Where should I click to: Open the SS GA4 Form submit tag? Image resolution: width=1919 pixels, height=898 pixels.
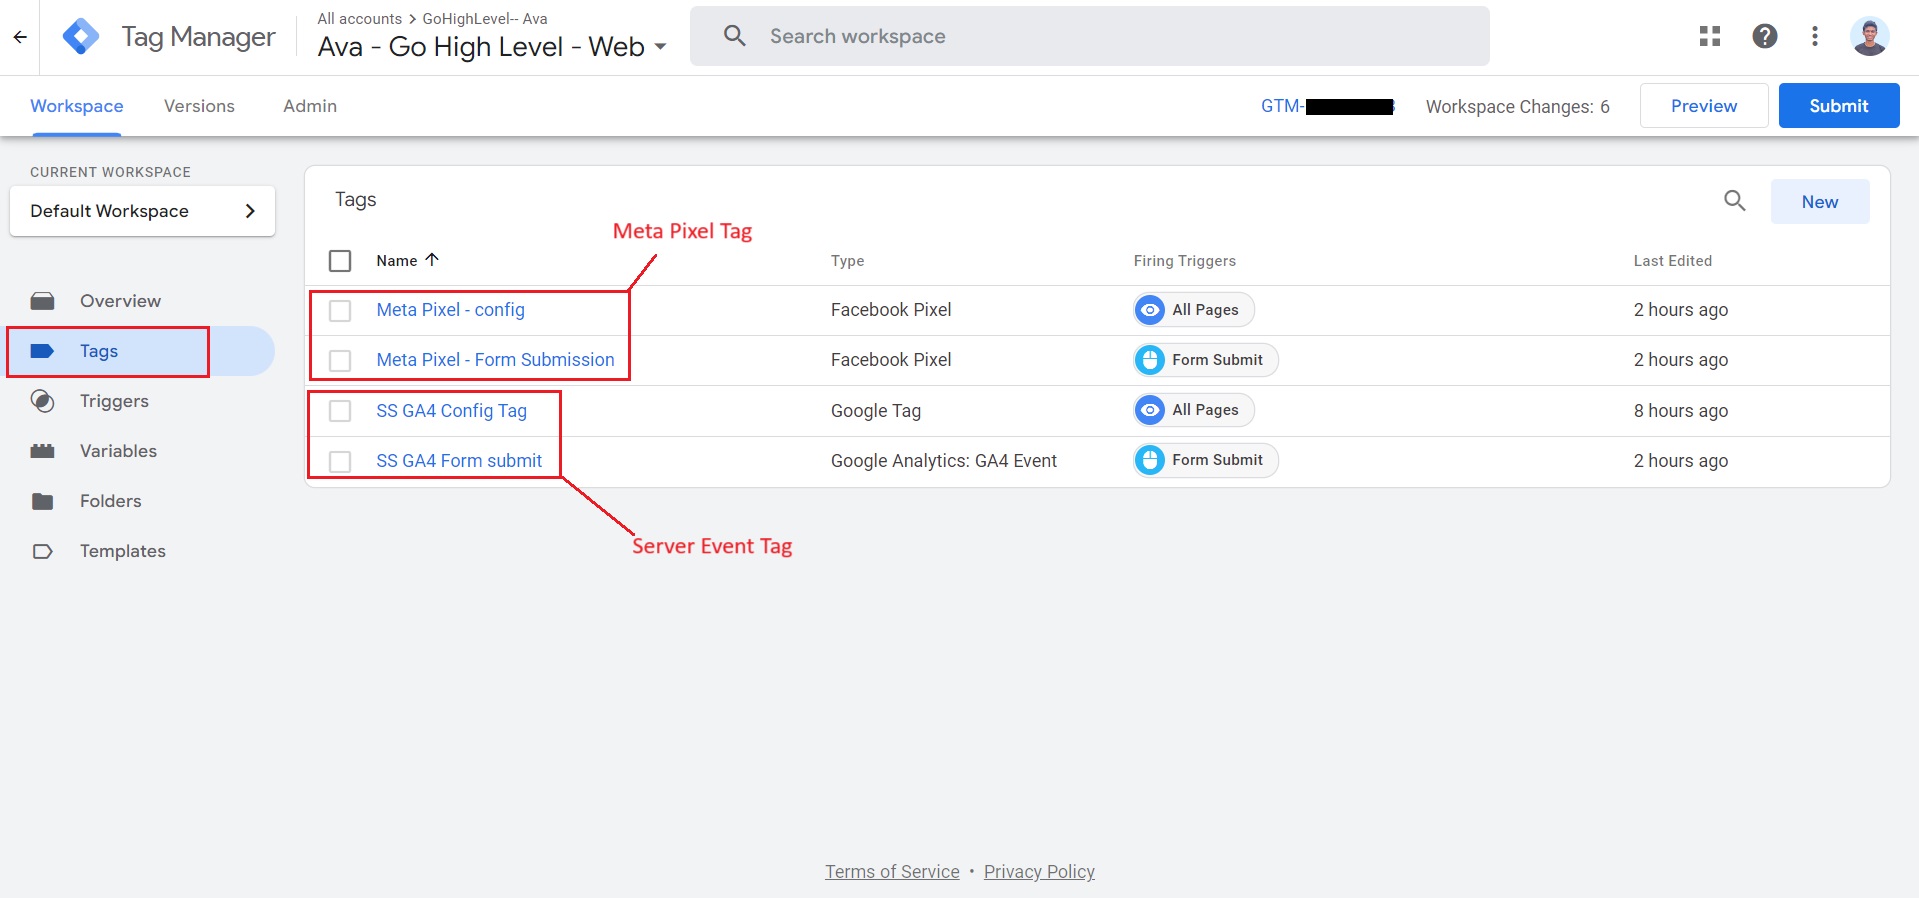pyautogui.click(x=459, y=461)
